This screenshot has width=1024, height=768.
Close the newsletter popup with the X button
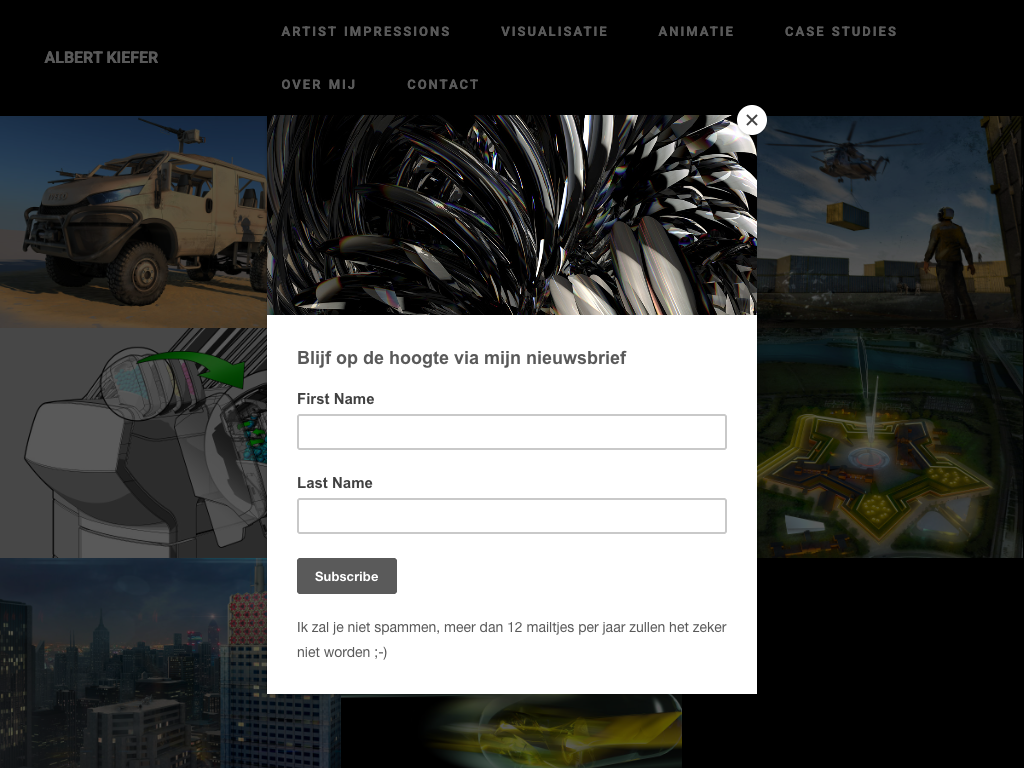752,120
